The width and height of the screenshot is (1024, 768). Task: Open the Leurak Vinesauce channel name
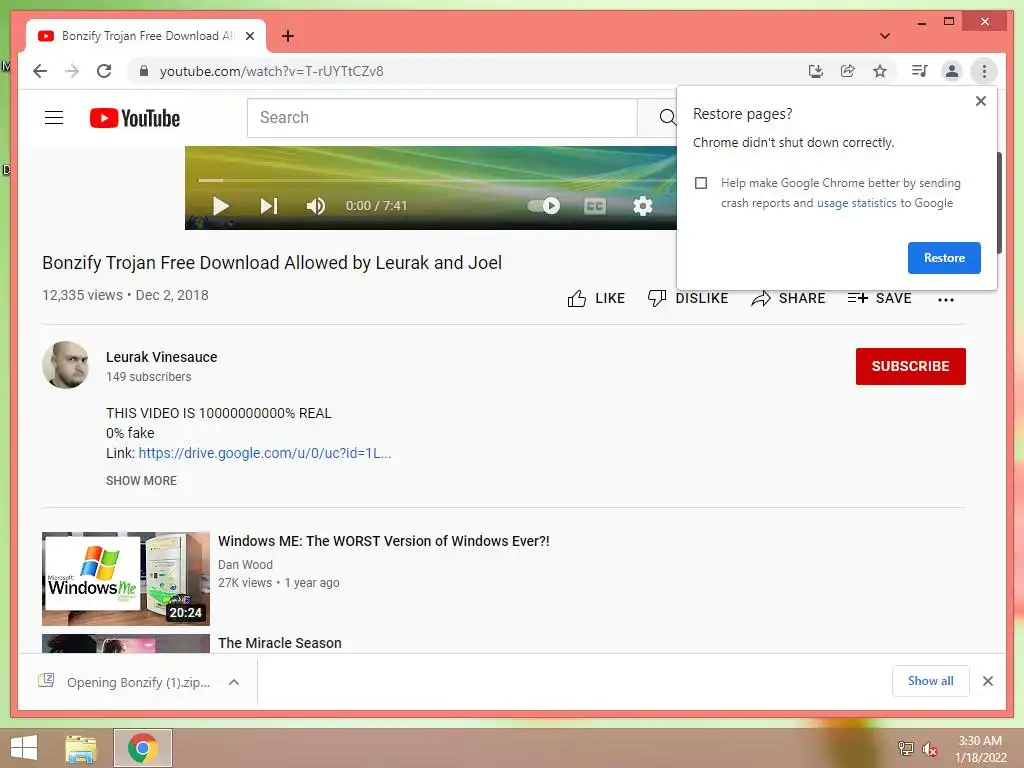click(x=161, y=357)
